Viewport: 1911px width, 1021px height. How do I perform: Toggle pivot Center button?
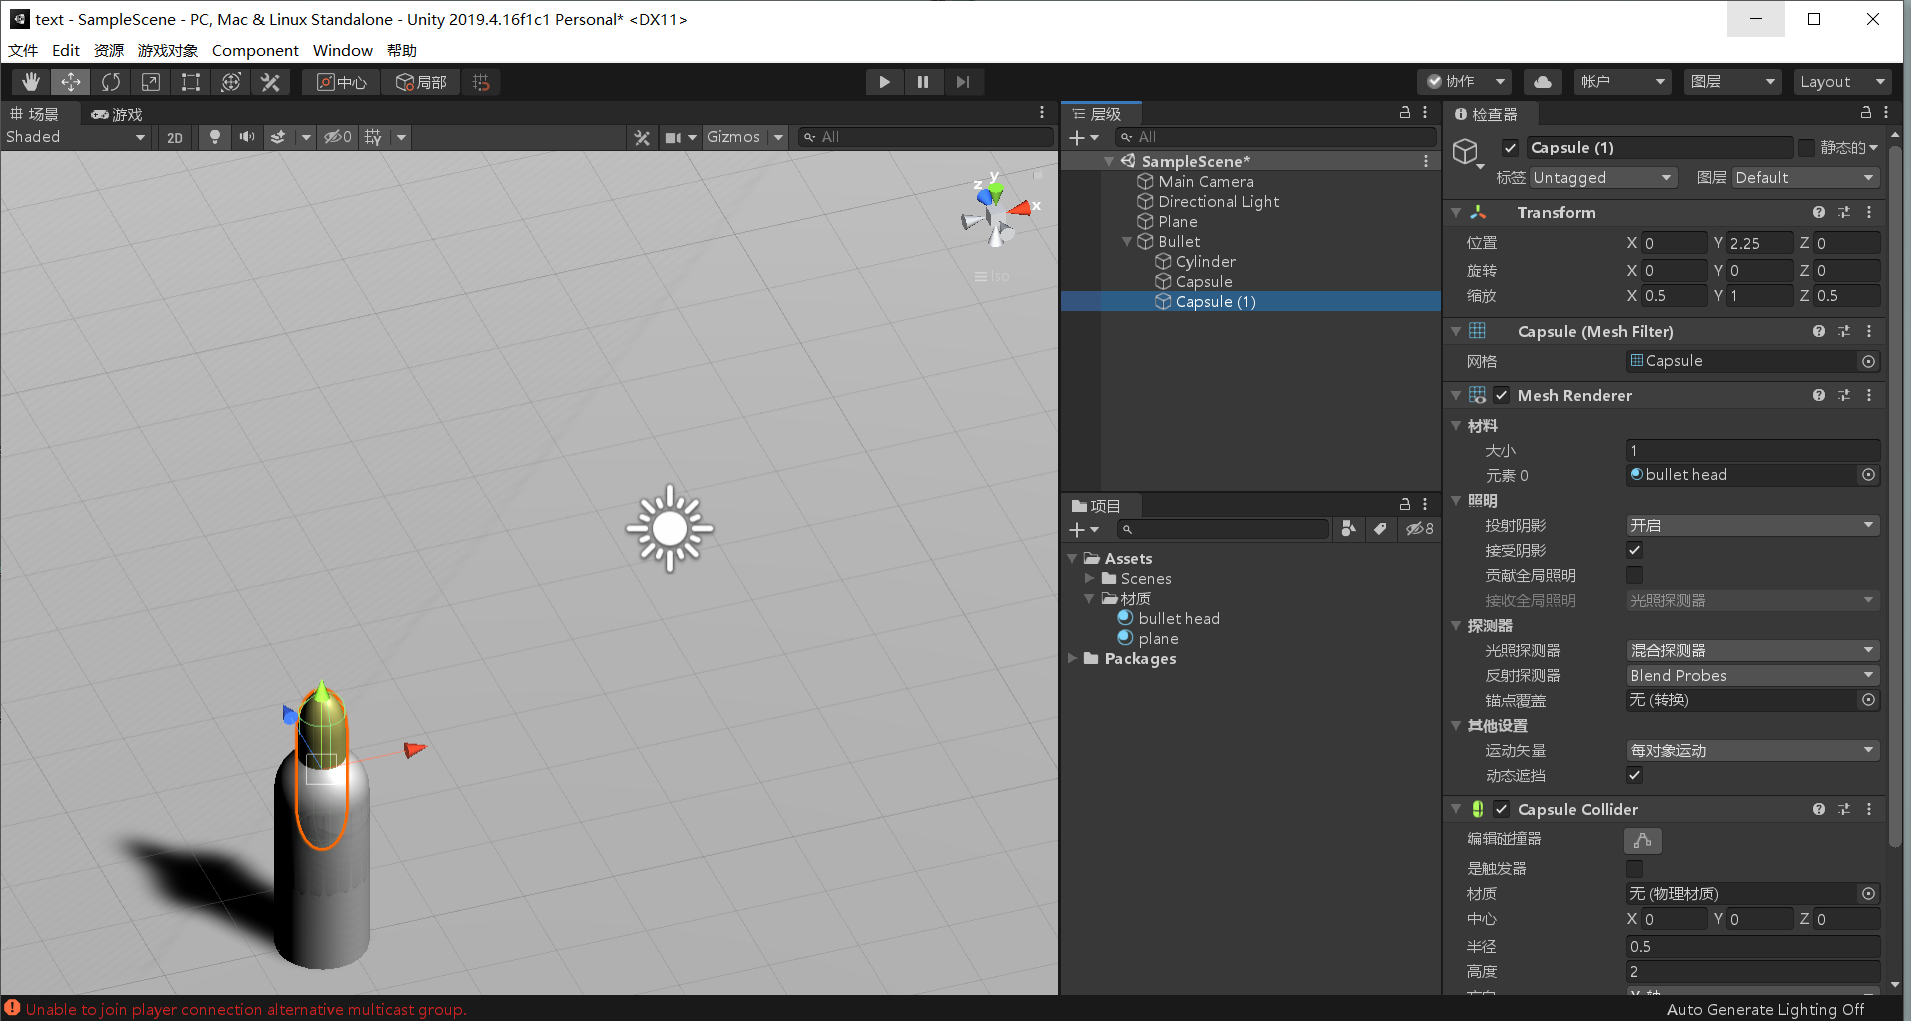(x=341, y=82)
